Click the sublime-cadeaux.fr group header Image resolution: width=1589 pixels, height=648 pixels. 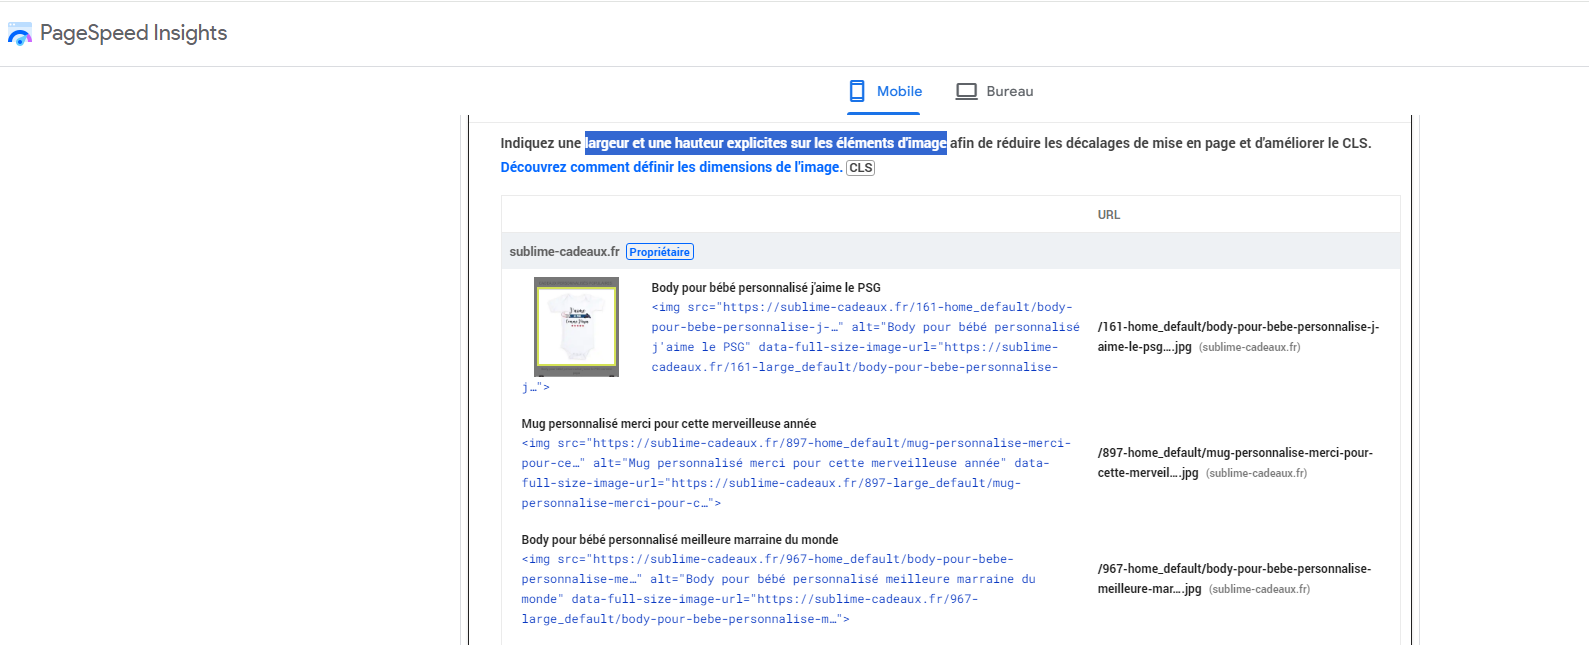[950, 252]
